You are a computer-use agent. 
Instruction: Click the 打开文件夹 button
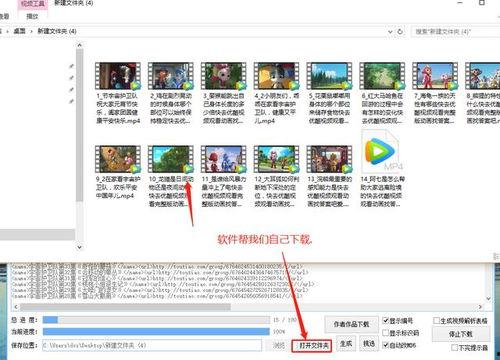tap(312, 346)
